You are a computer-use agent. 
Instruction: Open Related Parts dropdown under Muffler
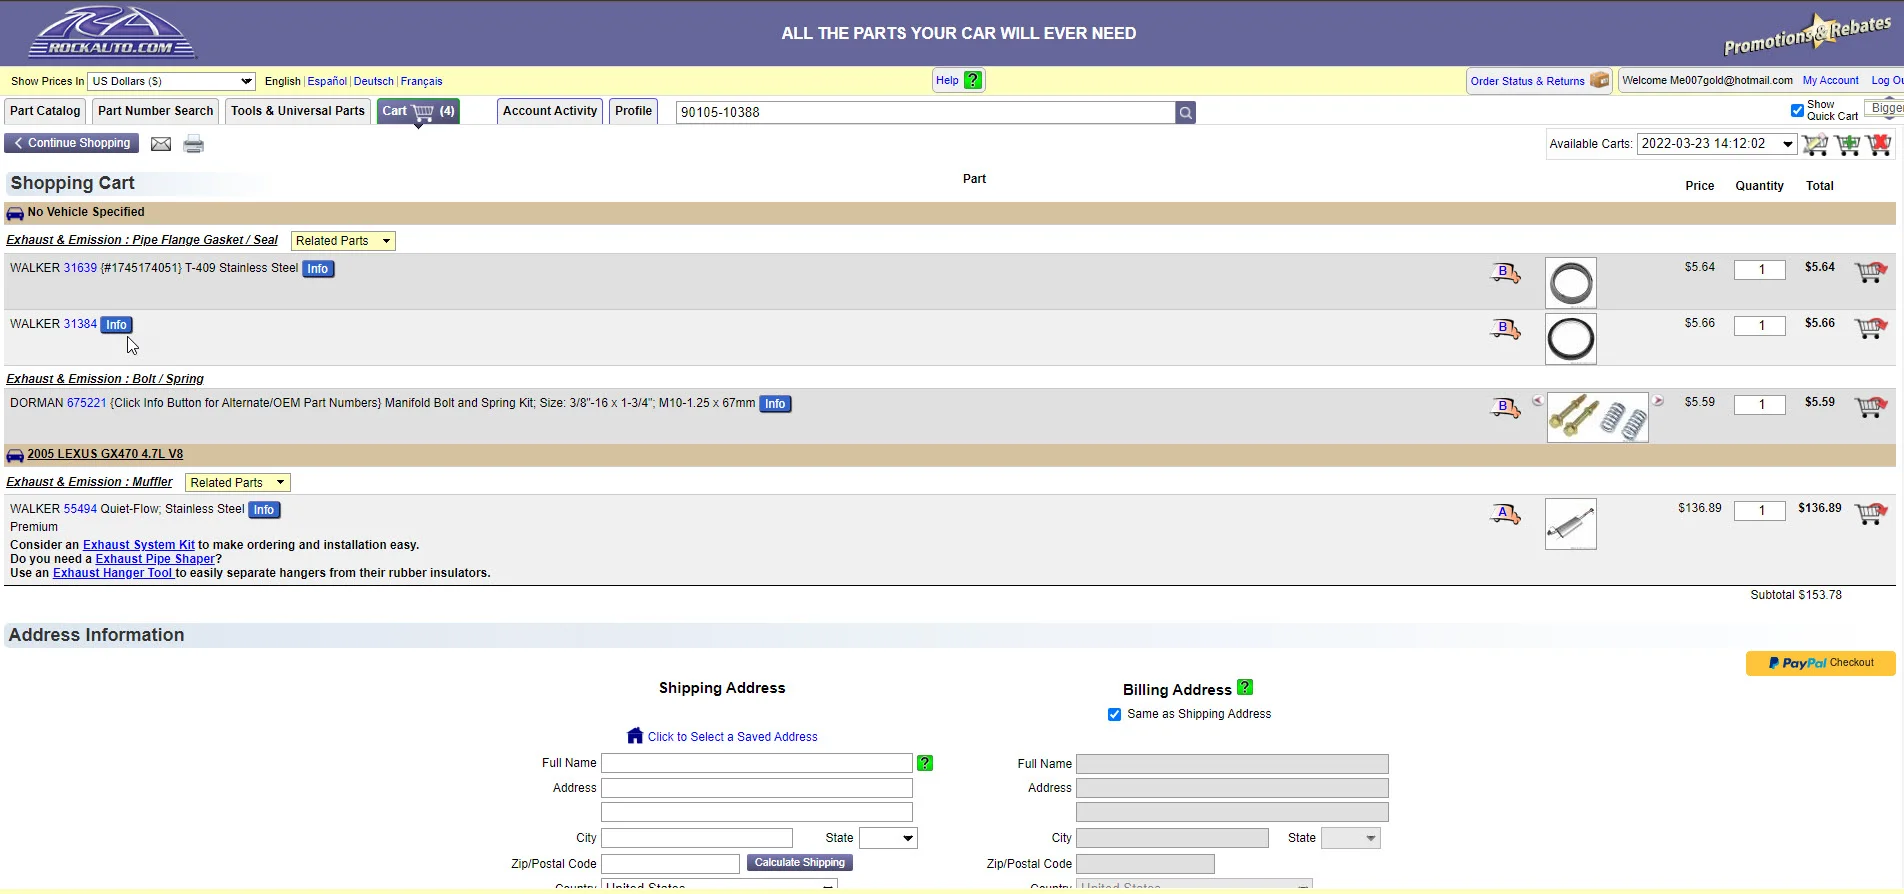coord(238,483)
